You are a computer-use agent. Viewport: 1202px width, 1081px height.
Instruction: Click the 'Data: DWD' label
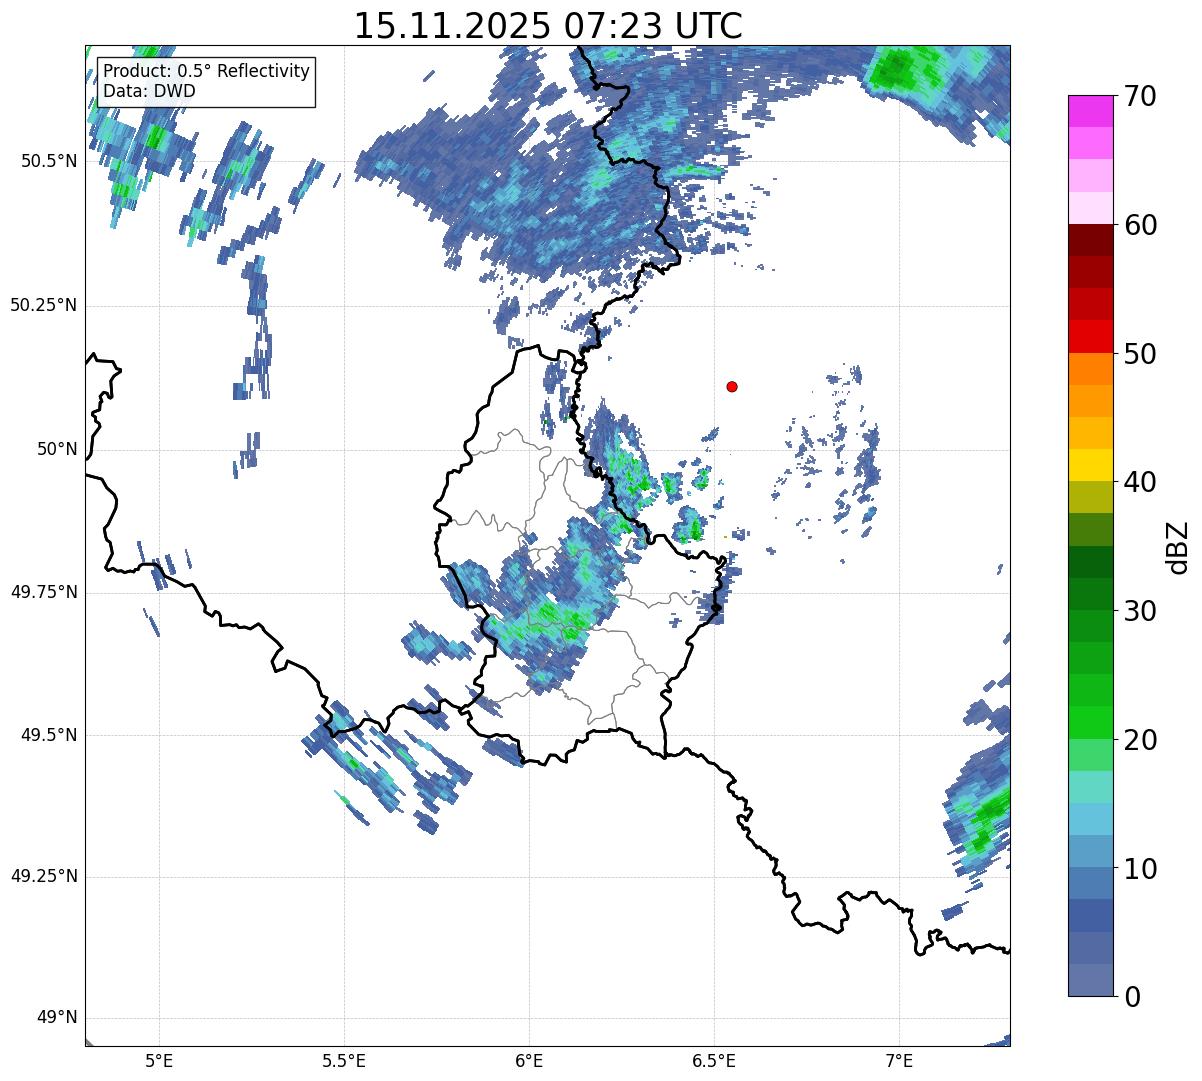(x=149, y=91)
